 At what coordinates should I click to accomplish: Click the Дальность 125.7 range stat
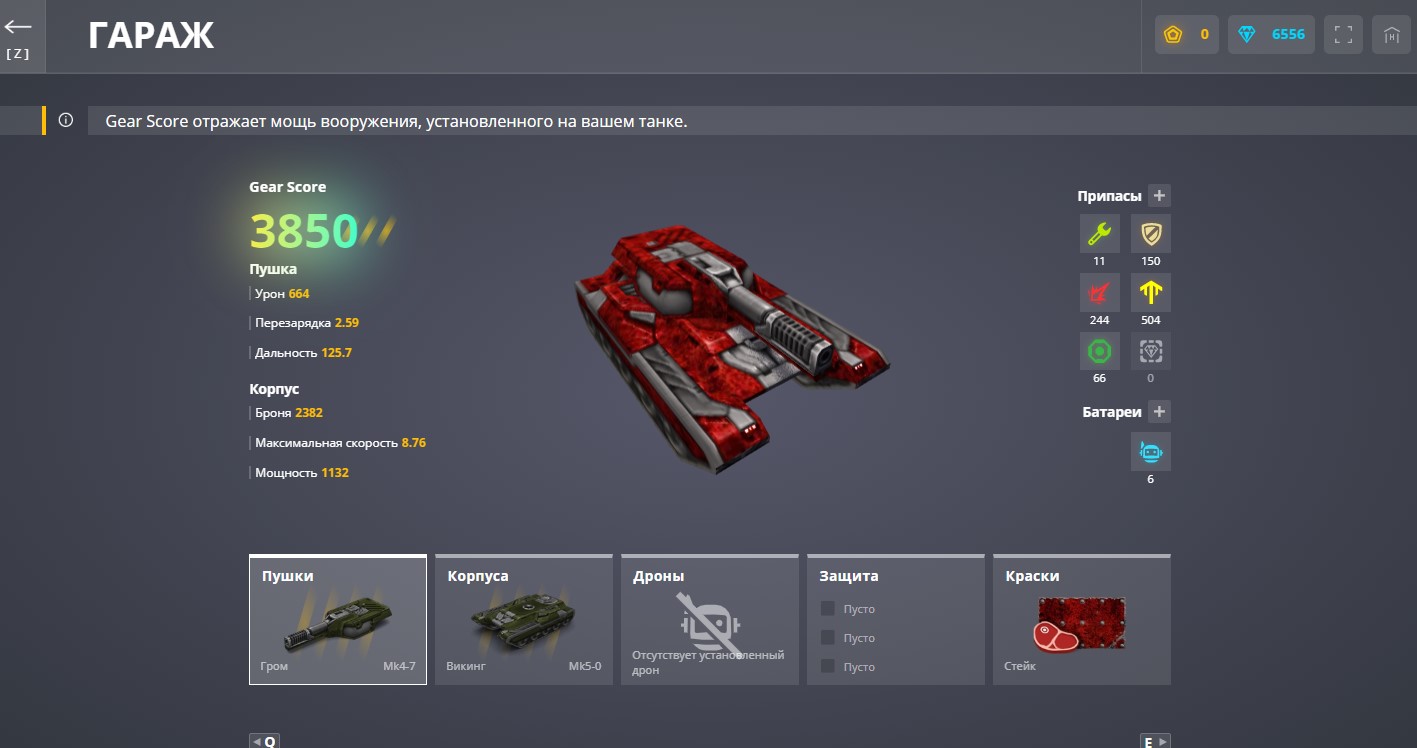[x=303, y=353]
